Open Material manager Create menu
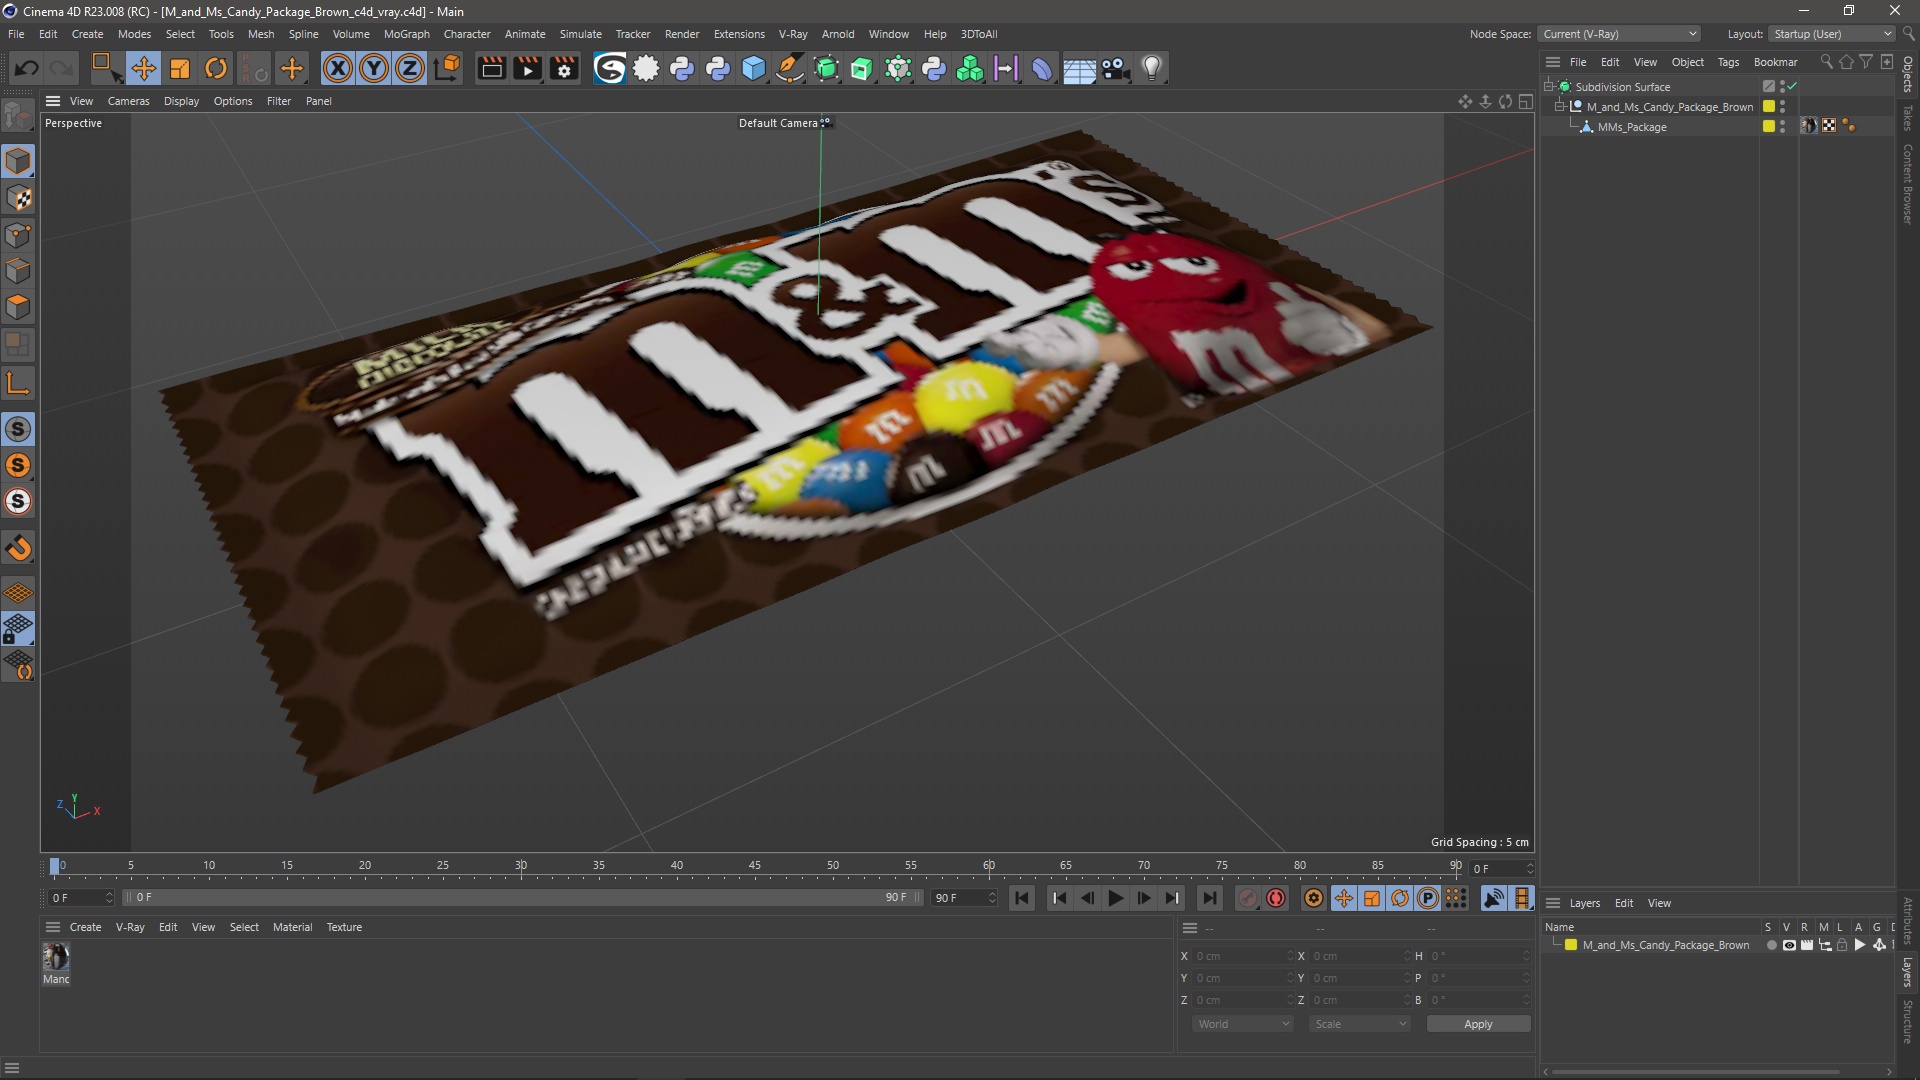Screen dimensions: 1920x1080 pos(85,927)
